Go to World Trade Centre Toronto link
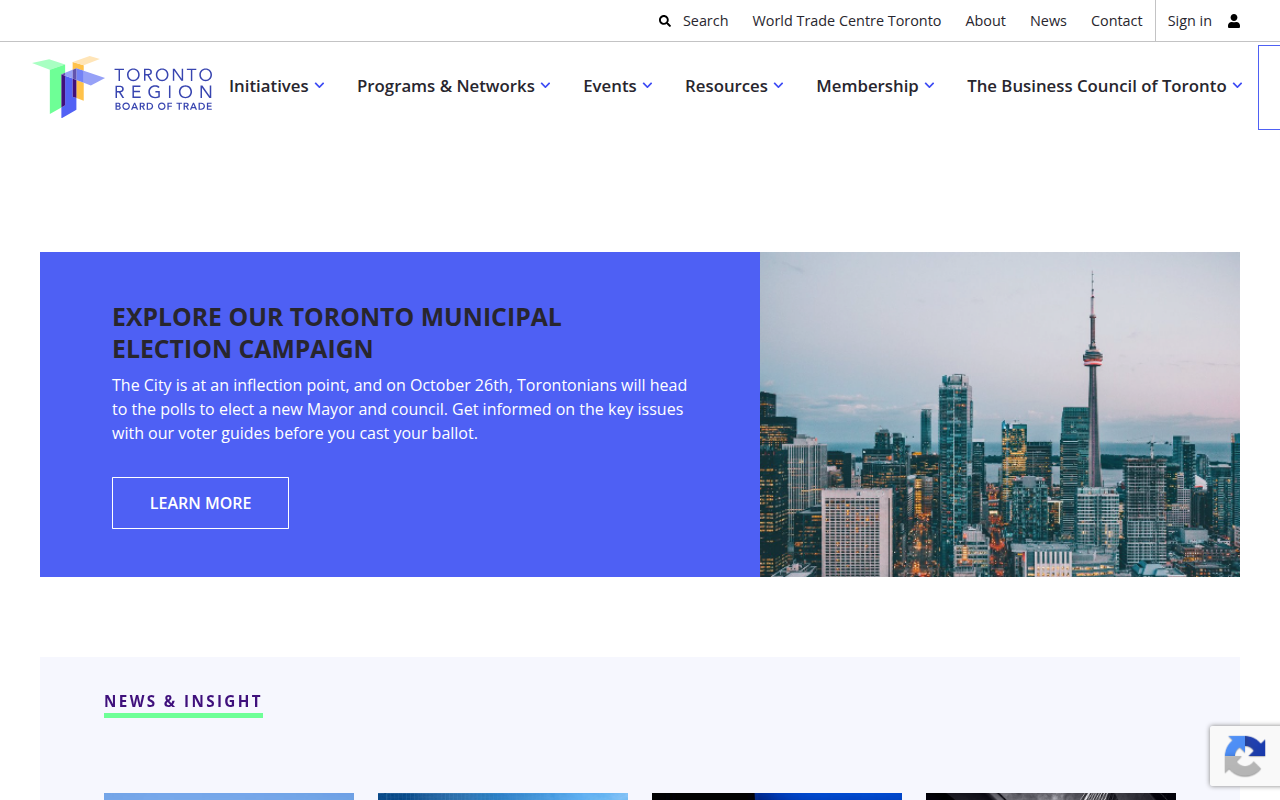The height and width of the screenshot is (800, 1280). [x=847, y=21]
